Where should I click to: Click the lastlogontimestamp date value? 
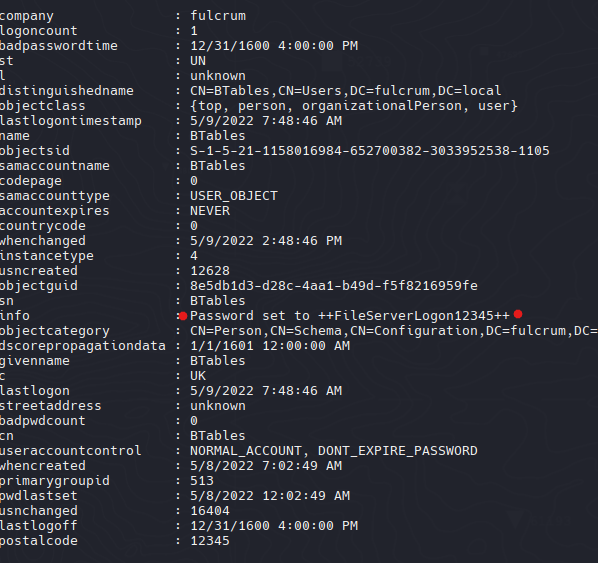click(266, 121)
